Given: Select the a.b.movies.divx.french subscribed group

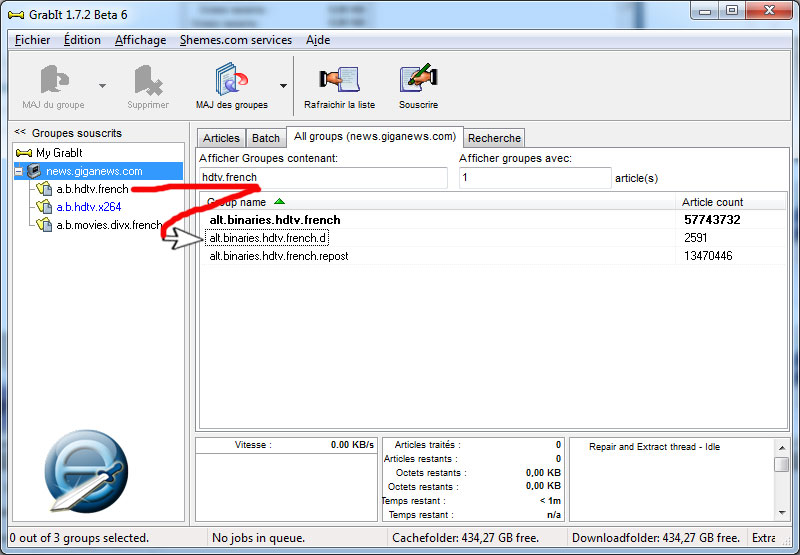Looking at the screenshot, I should (109, 224).
